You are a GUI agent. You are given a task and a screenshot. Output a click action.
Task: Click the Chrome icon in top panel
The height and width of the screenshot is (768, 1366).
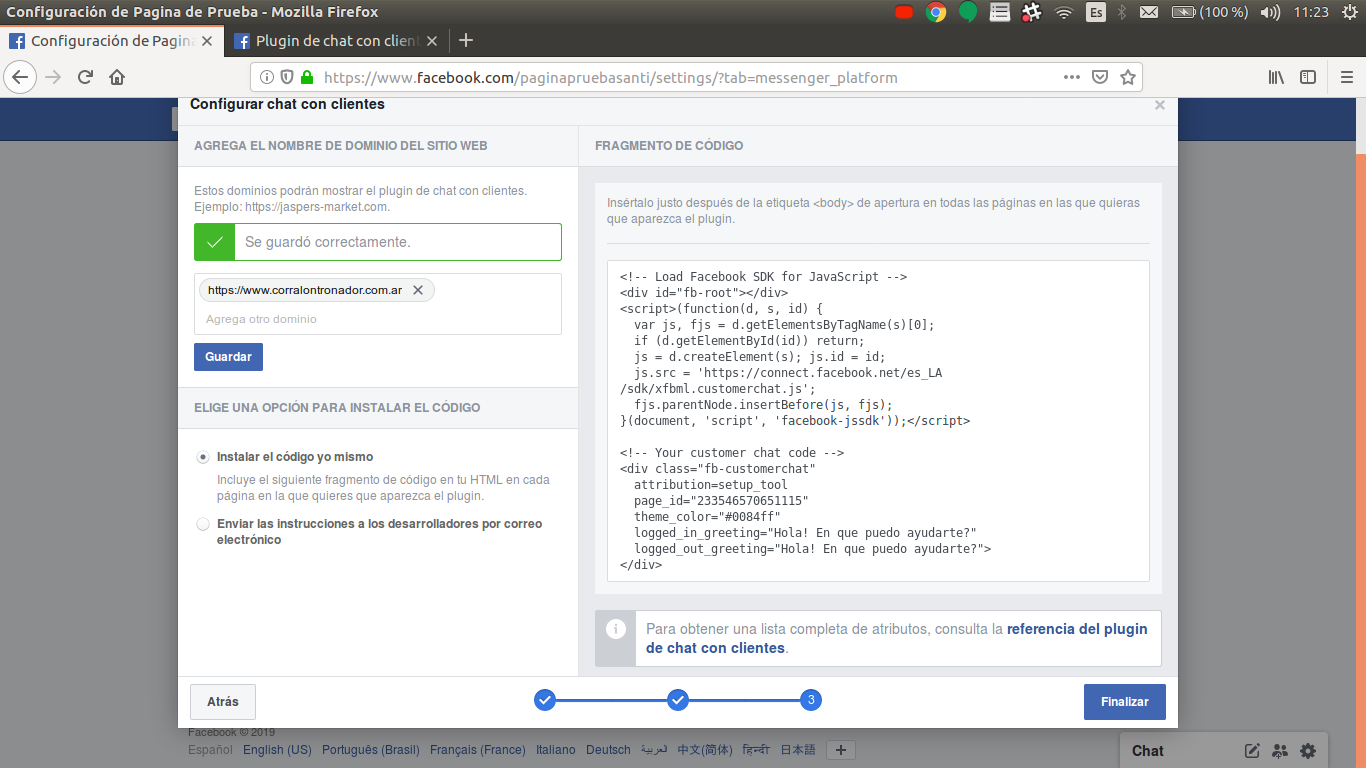[936, 12]
